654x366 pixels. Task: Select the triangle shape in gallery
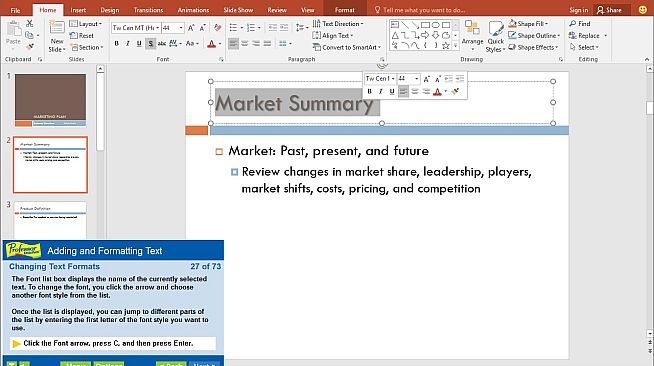click(395, 35)
